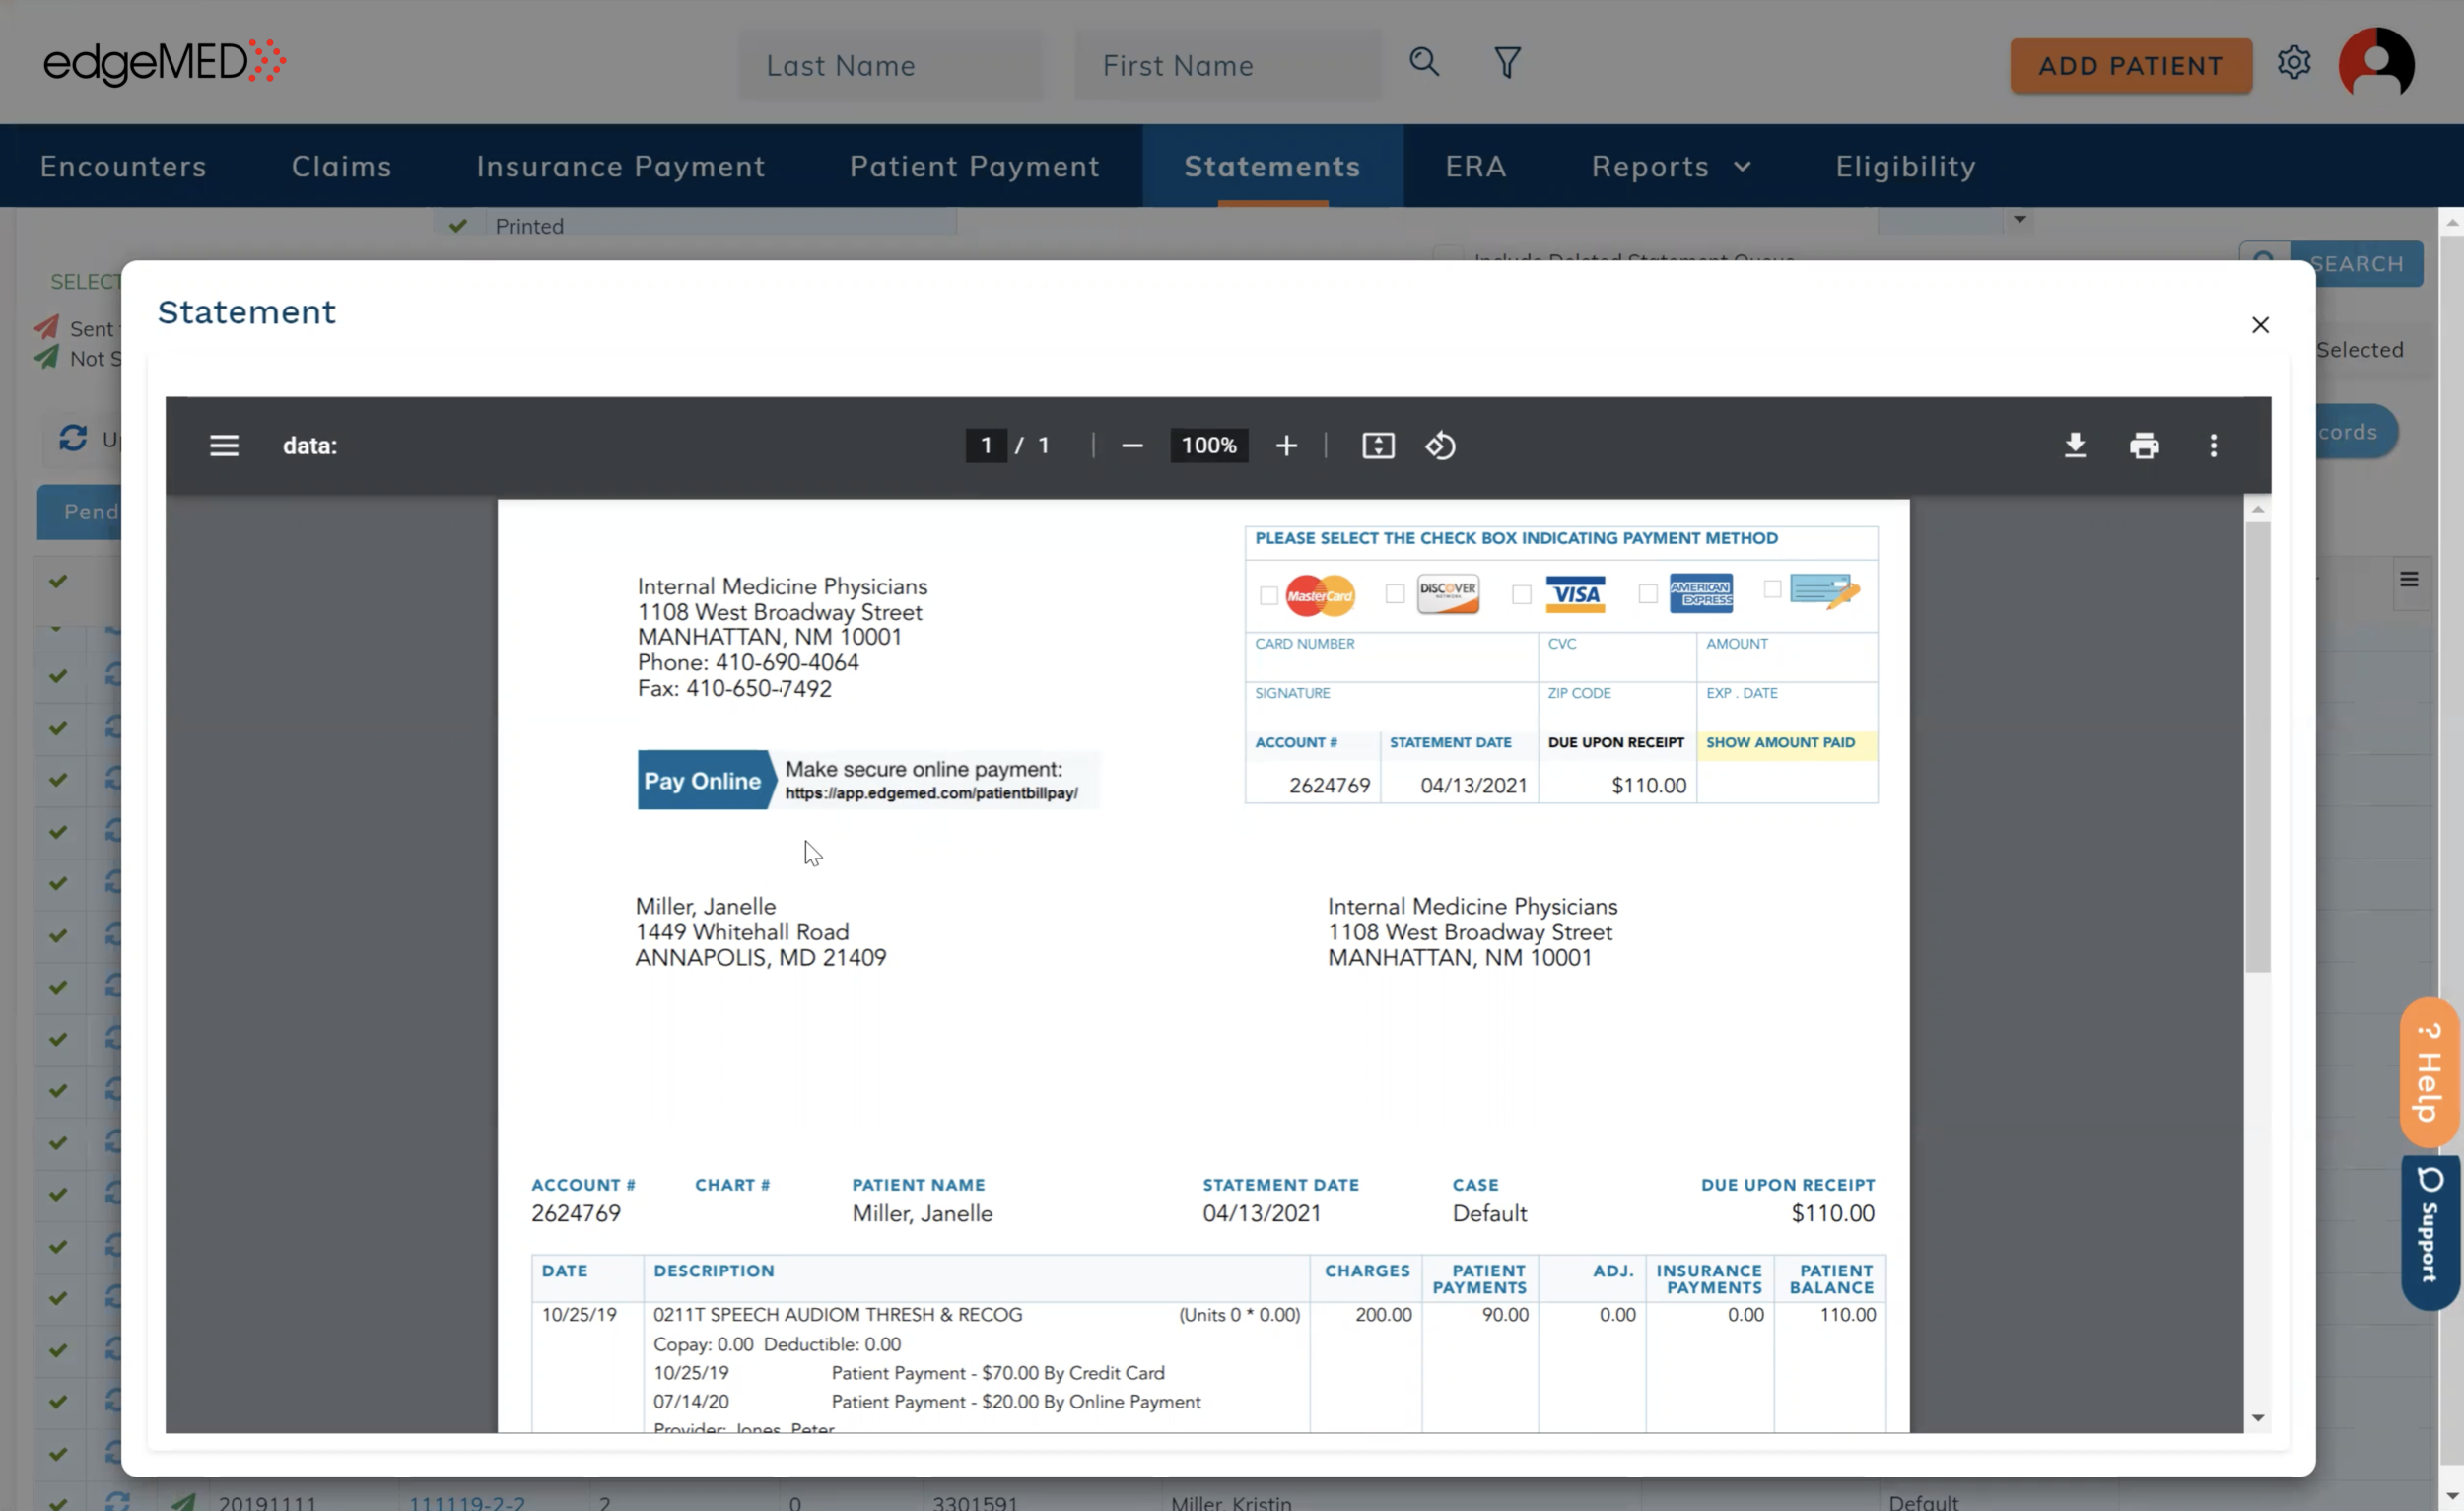Click the print icon in PDF toolbar

[x=2144, y=445]
